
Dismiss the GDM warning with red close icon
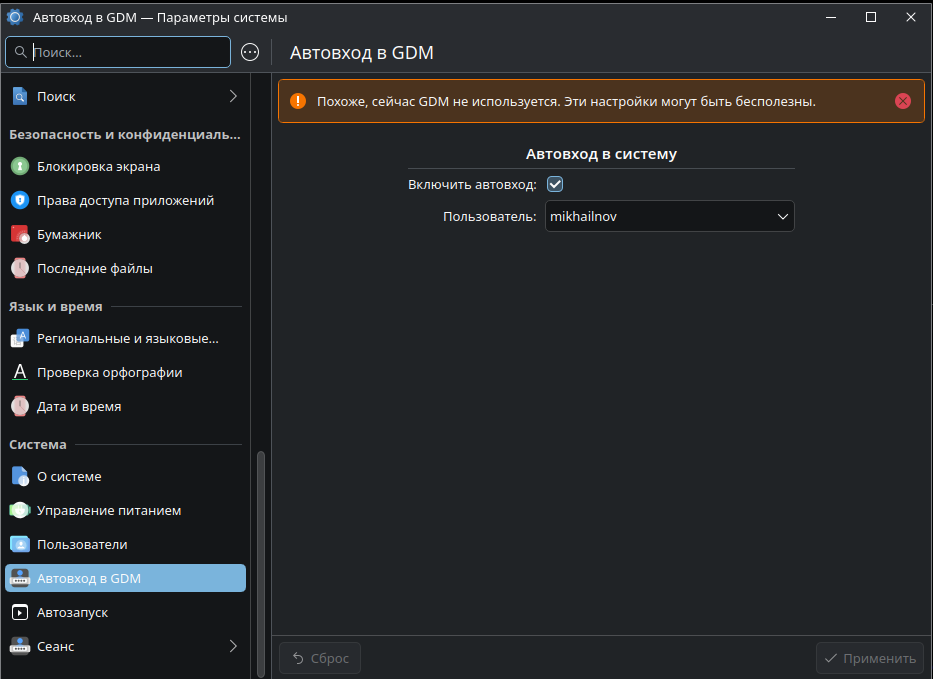pyautogui.click(x=903, y=101)
